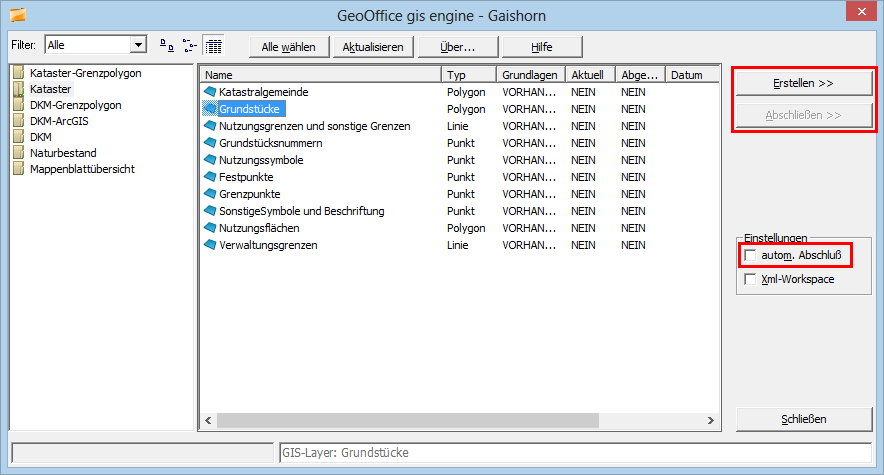Click the horizontal scrollbar left arrow
The width and height of the screenshot is (884, 475).
(209, 420)
